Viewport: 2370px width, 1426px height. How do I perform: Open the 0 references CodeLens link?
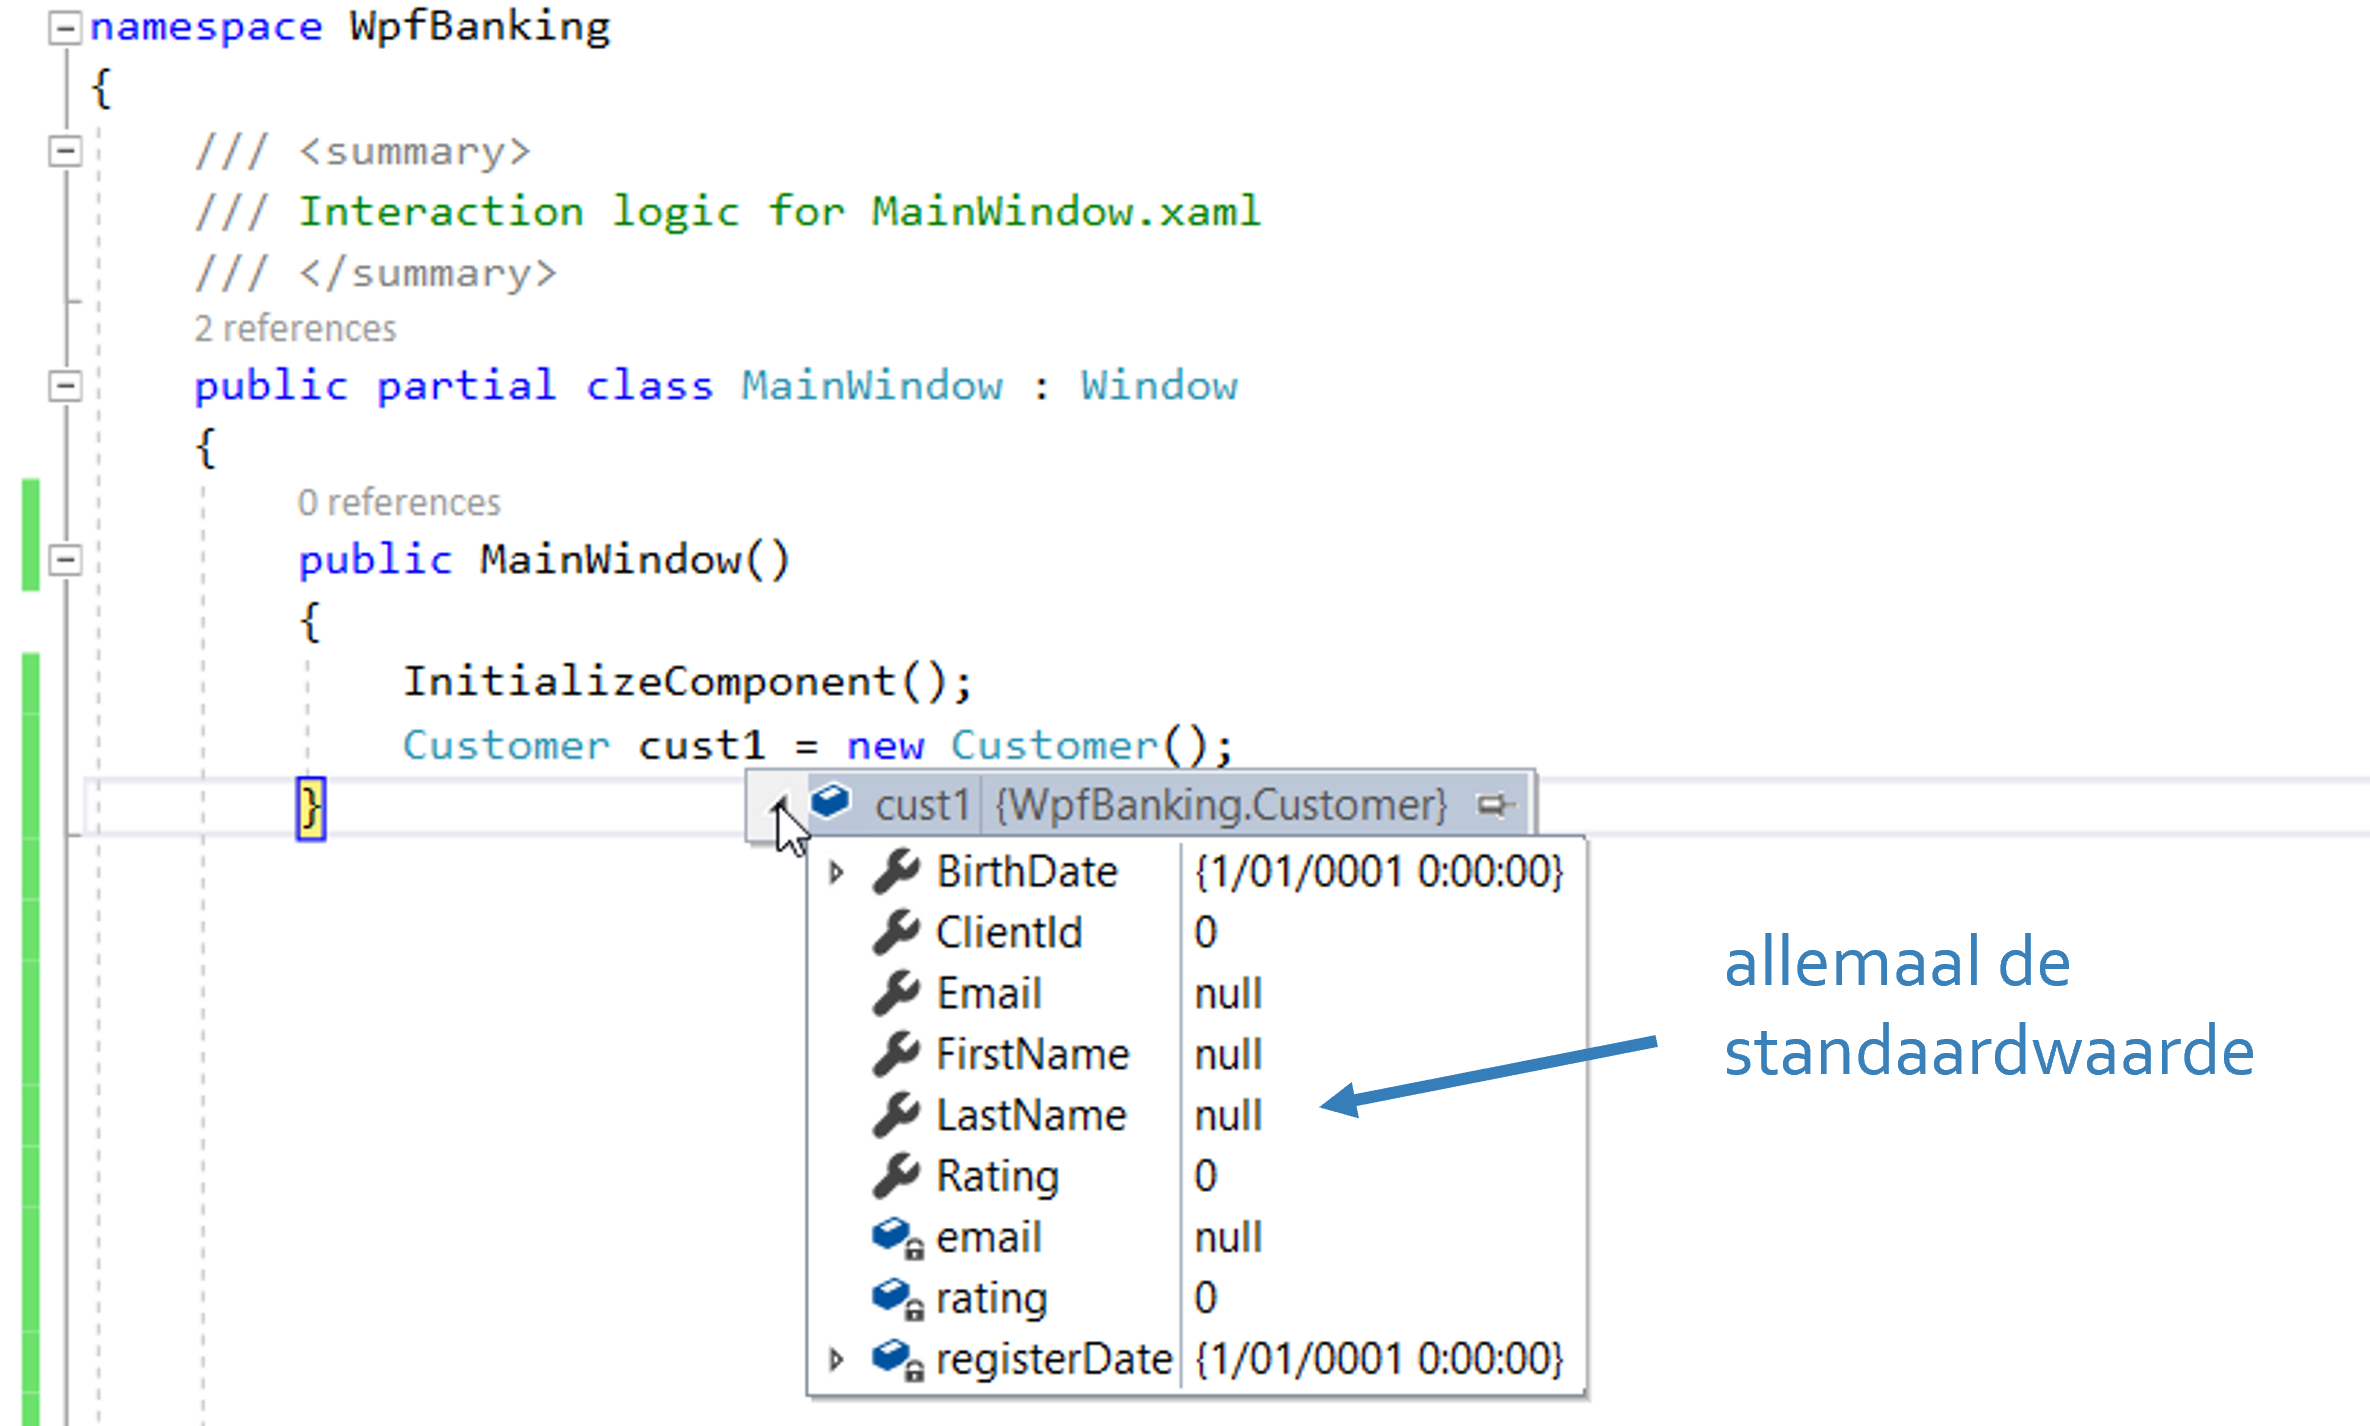(x=398, y=502)
